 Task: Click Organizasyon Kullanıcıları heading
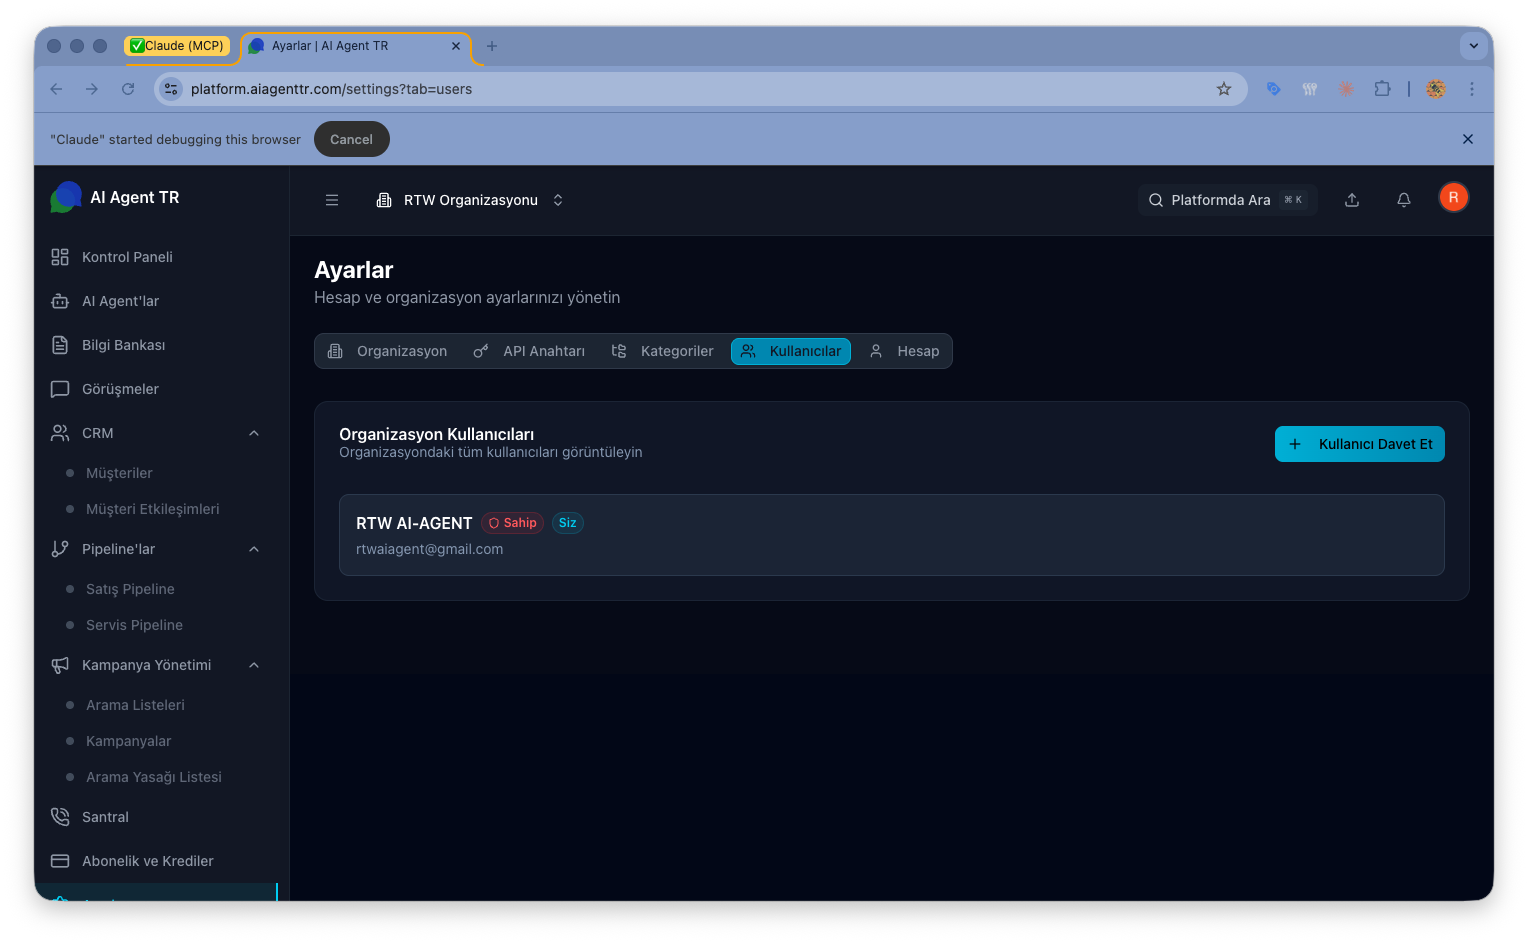coord(436,434)
